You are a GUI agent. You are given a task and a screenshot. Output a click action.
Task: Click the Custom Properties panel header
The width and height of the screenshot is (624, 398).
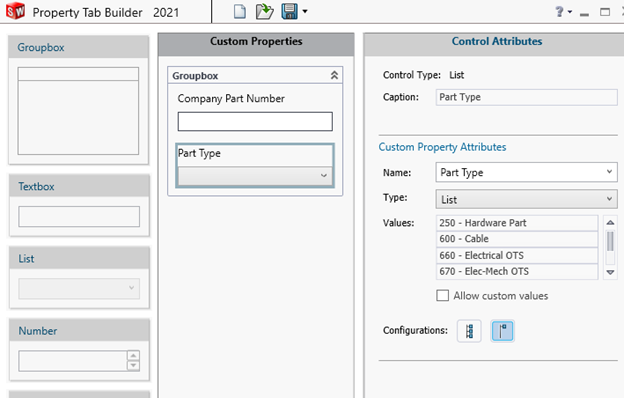click(256, 44)
